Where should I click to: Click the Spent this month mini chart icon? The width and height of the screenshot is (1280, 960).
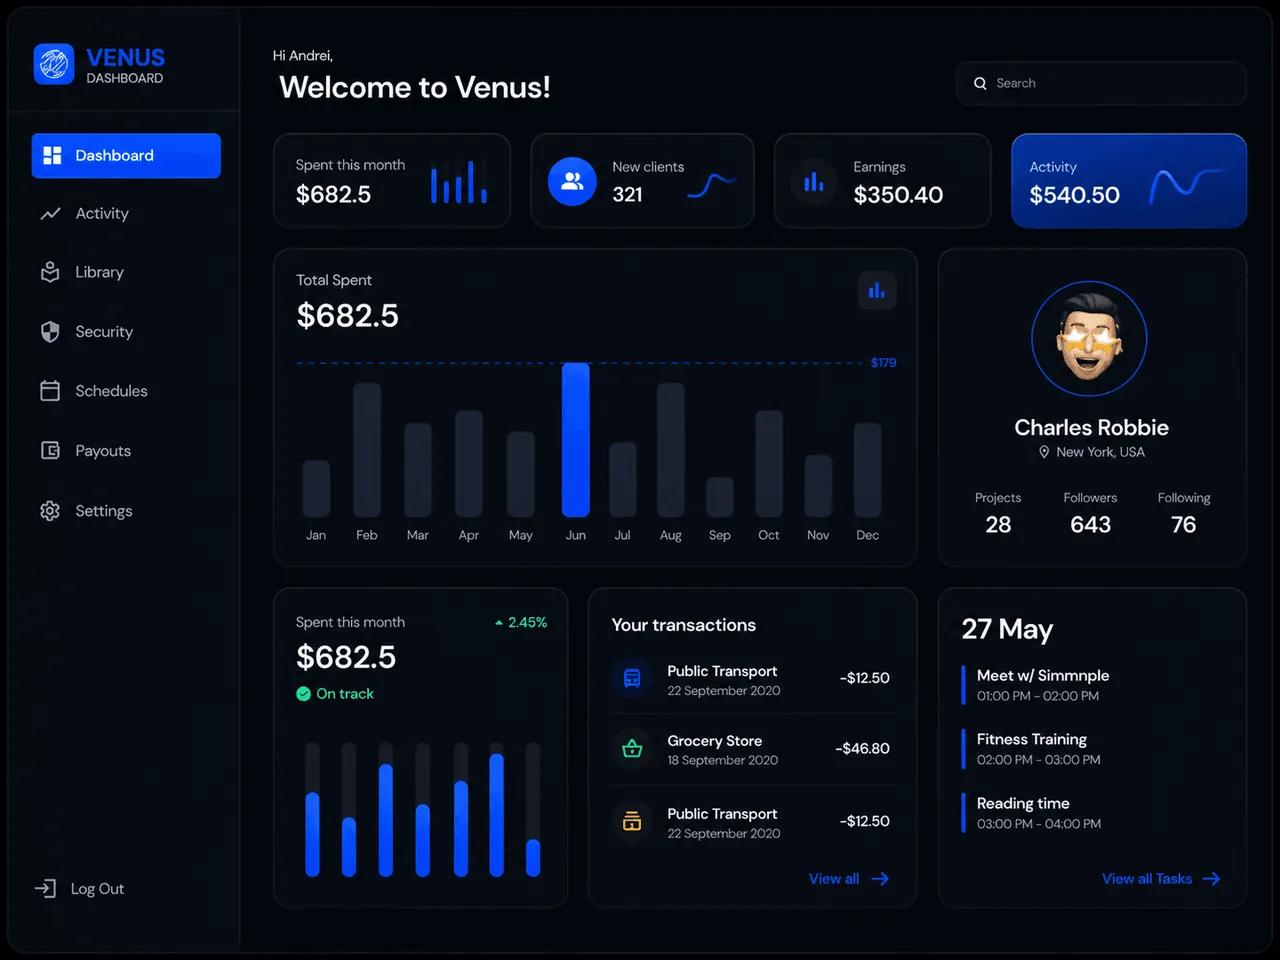[x=459, y=181]
